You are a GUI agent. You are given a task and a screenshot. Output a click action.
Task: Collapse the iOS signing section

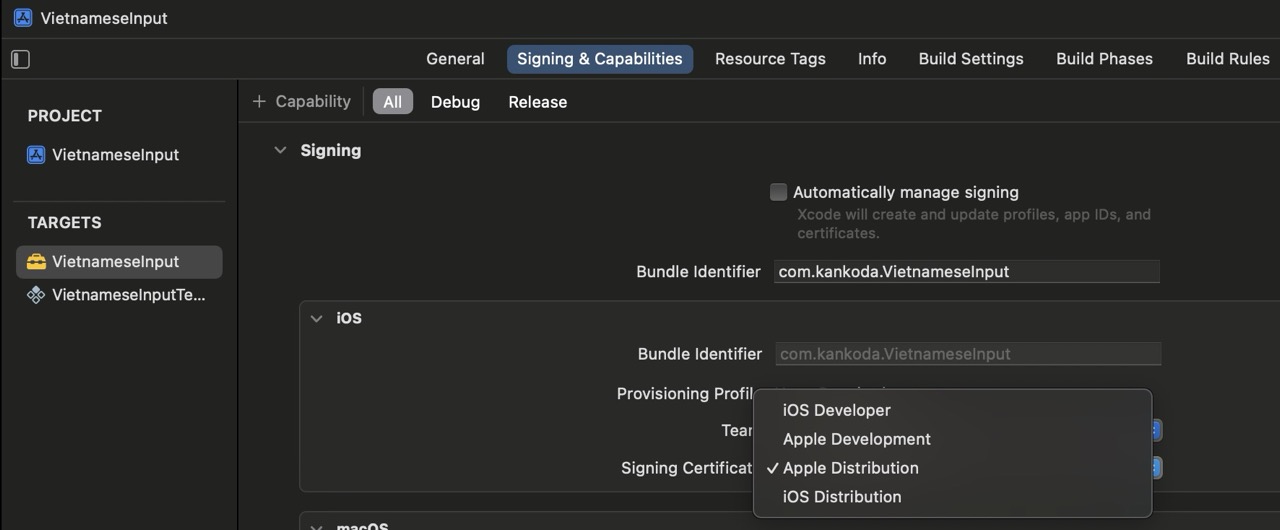point(316,319)
